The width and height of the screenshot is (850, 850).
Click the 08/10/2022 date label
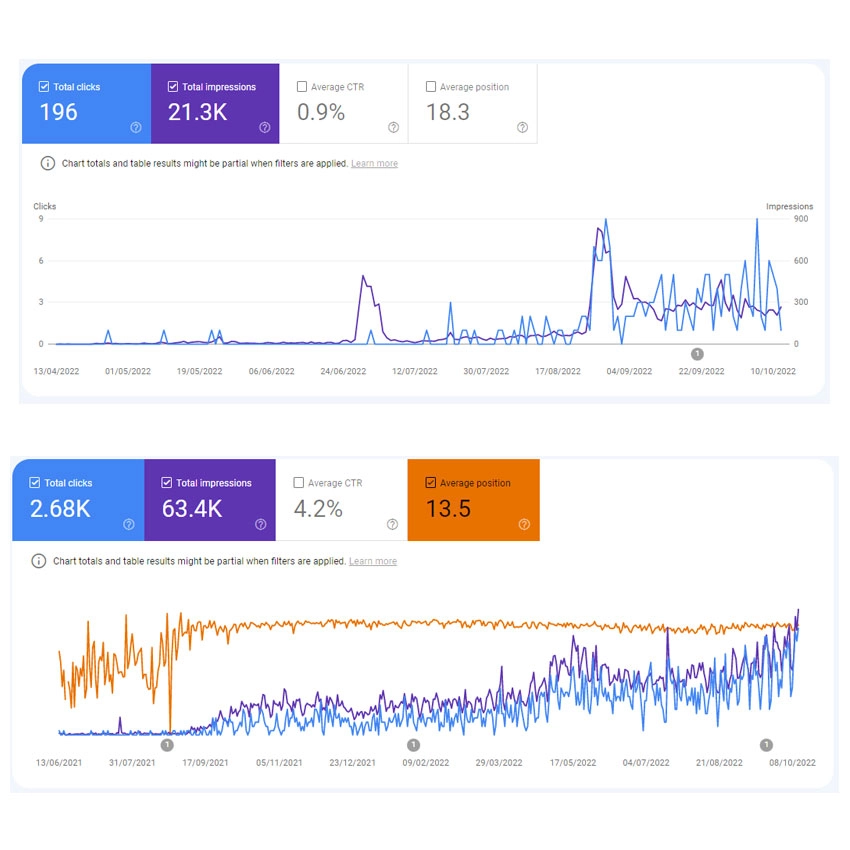point(793,763)
